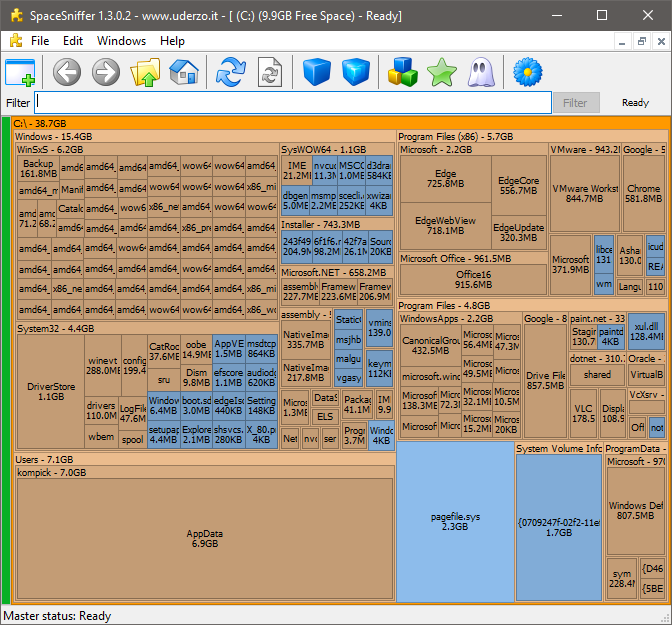672x625 pixels.
Task: Start a master rescan with blue arrows icon
Action: click(231, 72)
